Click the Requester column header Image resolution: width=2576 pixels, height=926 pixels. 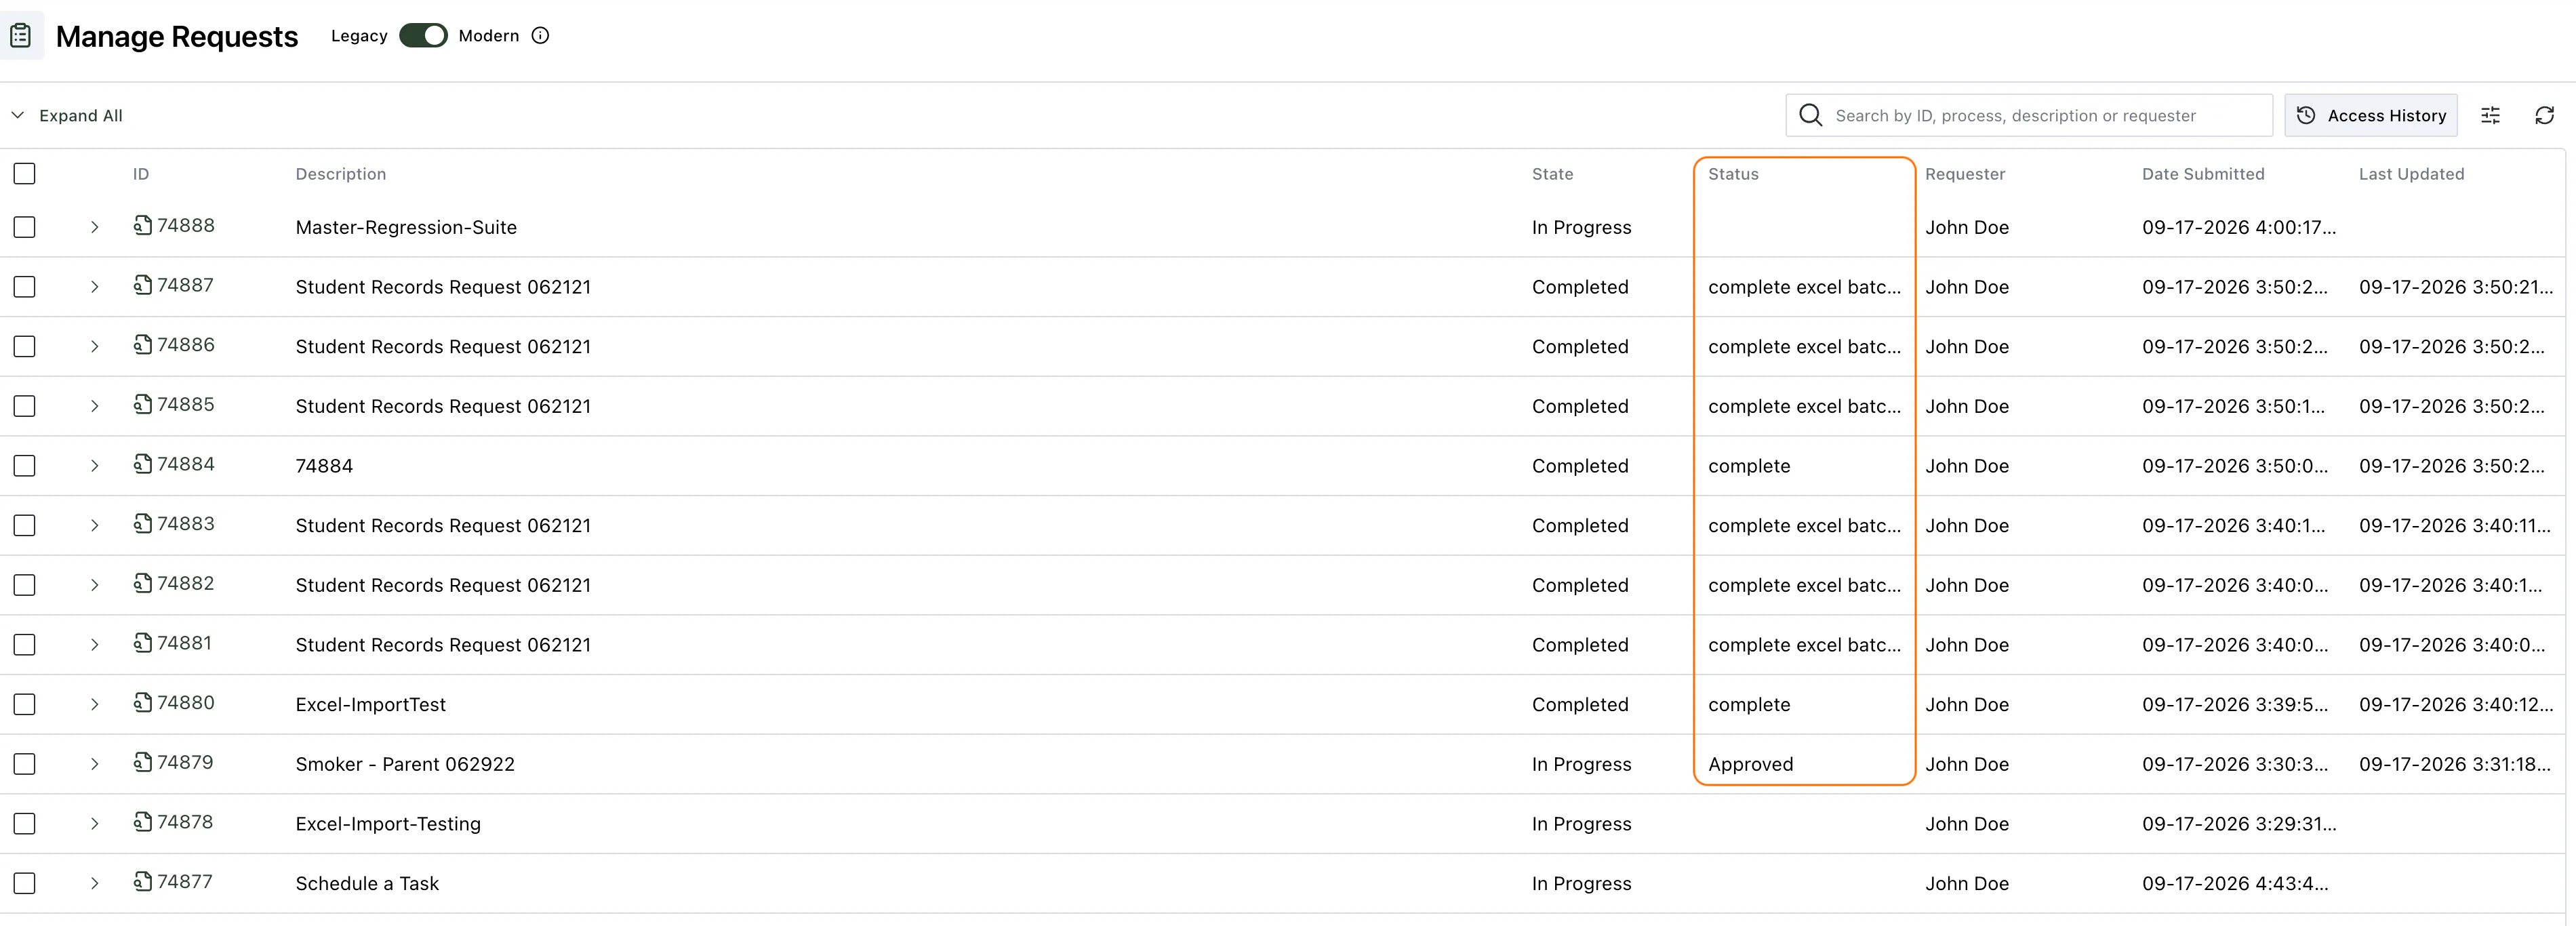click(x=1965, y=174)
